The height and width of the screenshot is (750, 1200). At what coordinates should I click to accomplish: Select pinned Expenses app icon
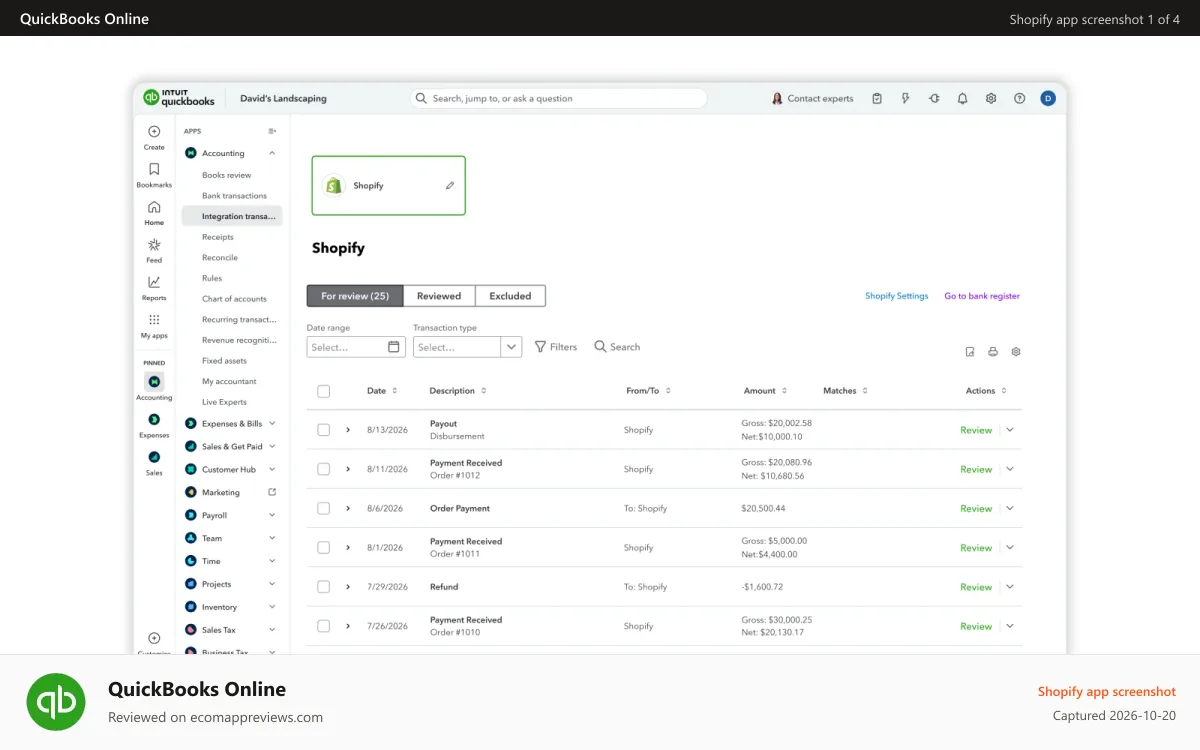154,419
